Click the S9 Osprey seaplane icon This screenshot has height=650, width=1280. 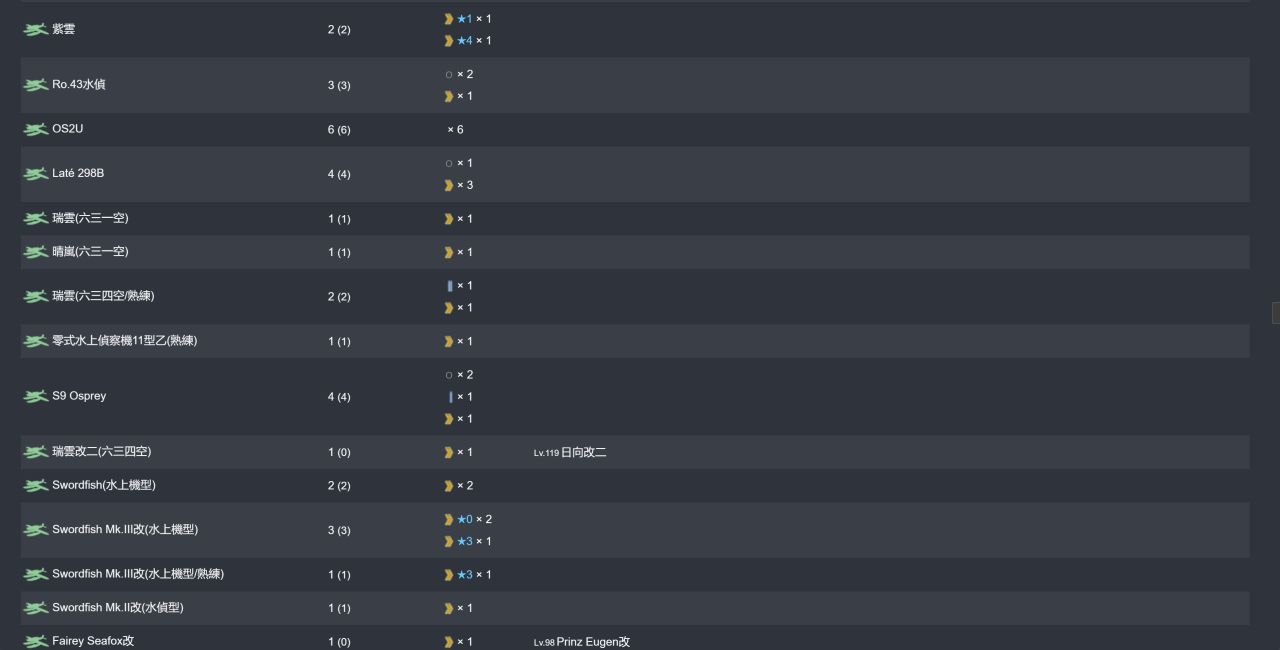pyautogui.click(x=35, y=397)
